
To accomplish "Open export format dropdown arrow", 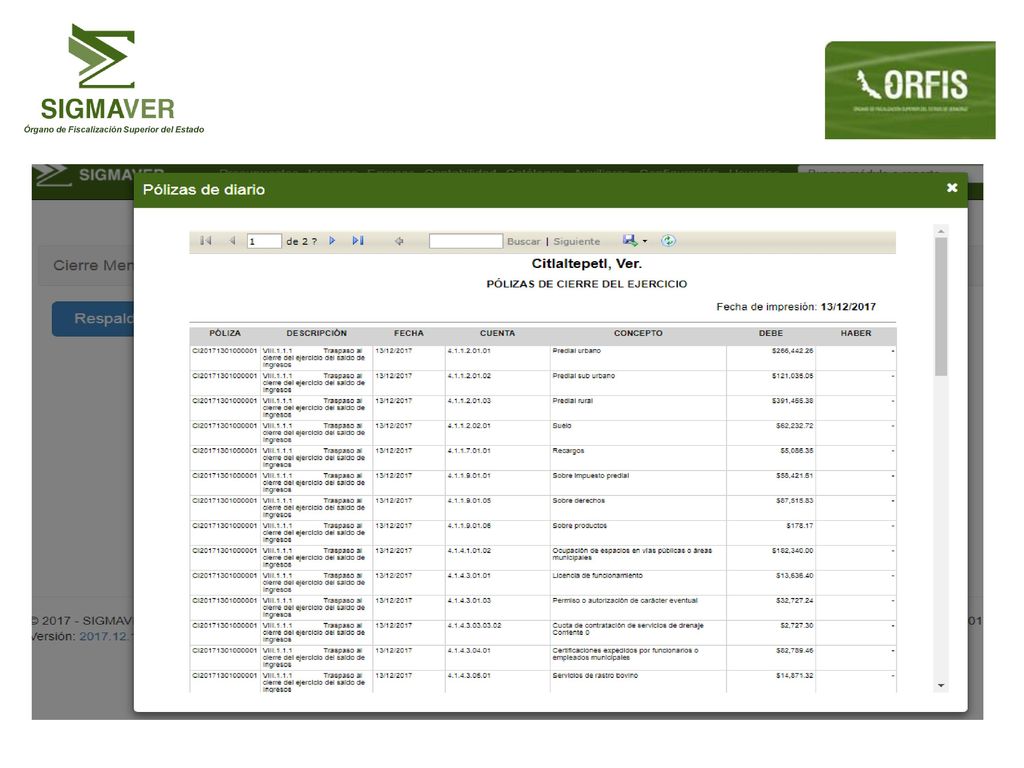I will [645, 241].
